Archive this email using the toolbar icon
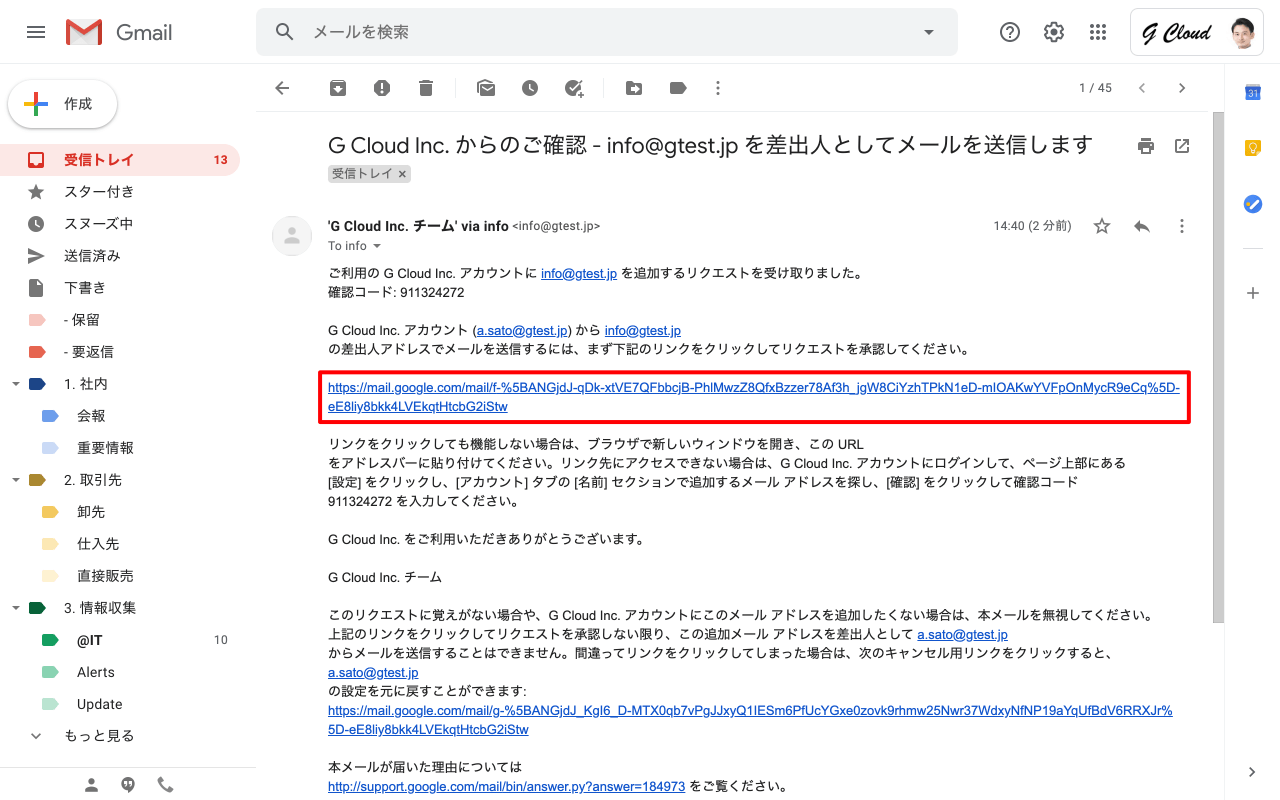Viewport: 1280px width, 800px height. (x=338, y=88)
